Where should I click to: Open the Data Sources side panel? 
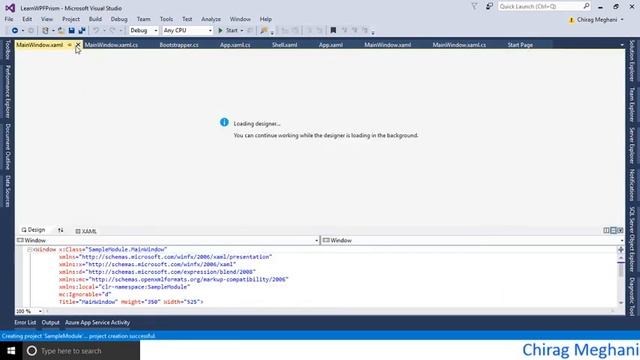(x=7, y=191)
